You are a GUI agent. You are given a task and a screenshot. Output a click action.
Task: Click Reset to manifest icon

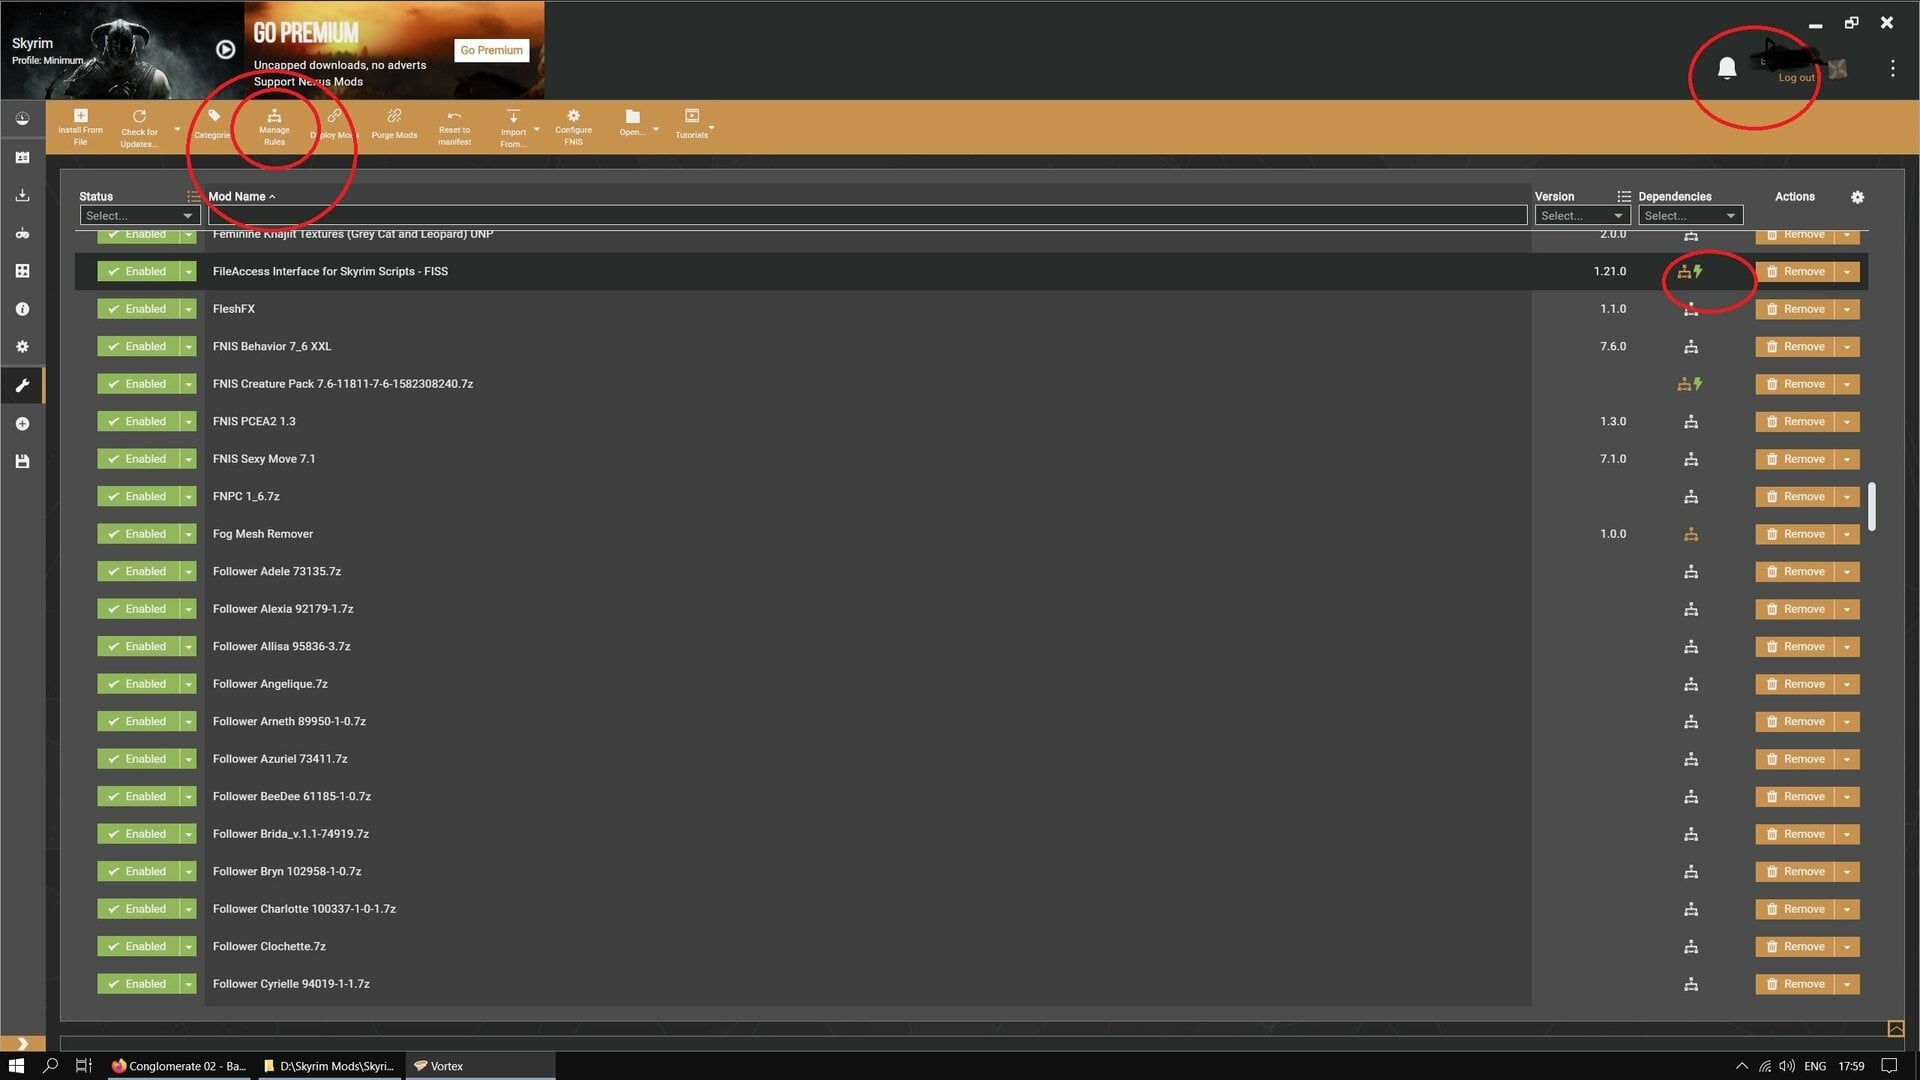point(454,127)
